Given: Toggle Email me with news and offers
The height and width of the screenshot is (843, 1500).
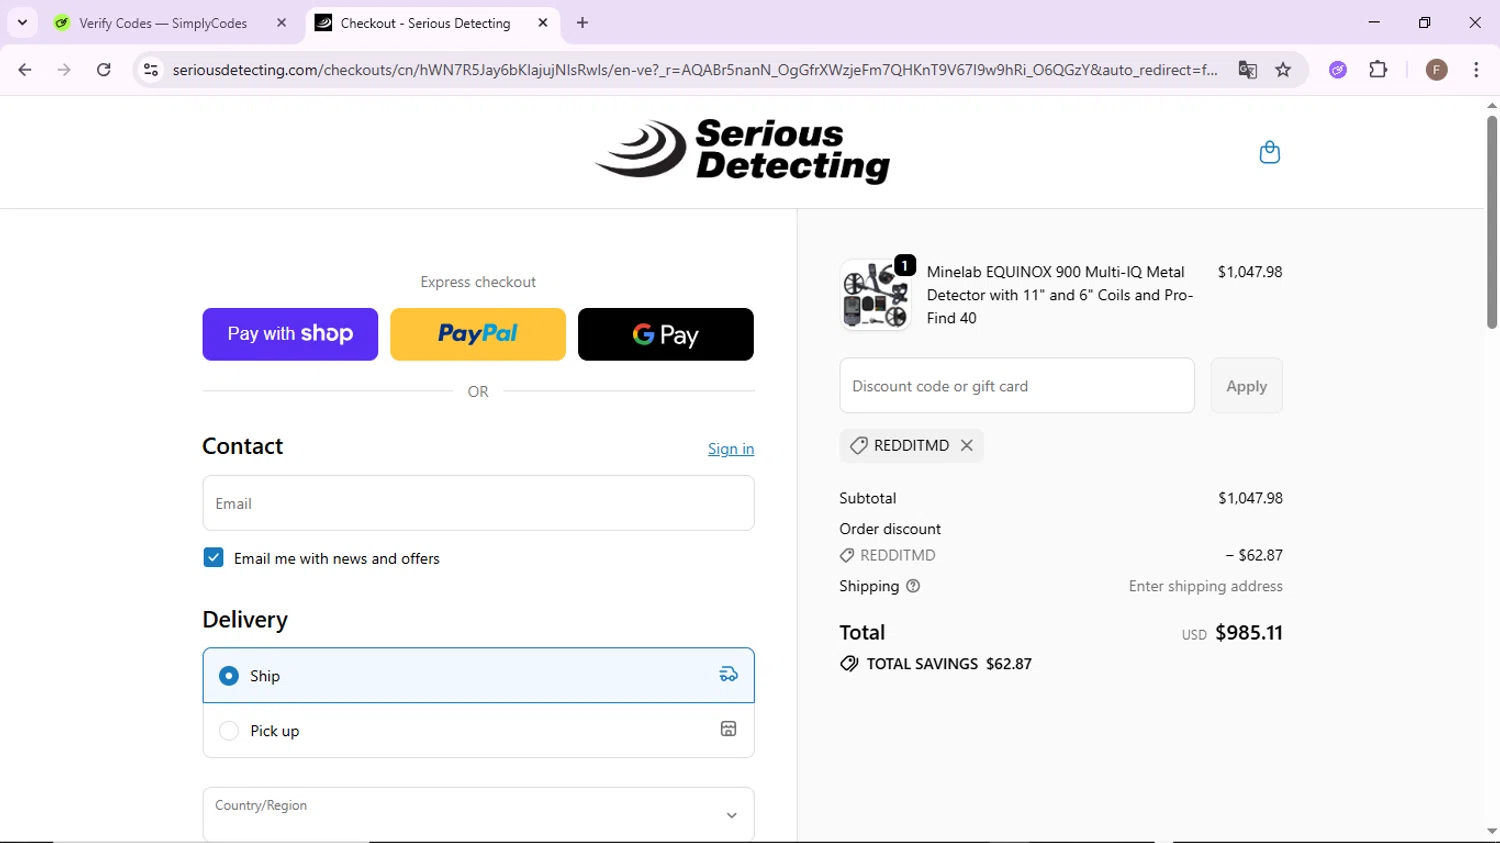Looking at the screenshot, I should point(213,558).
